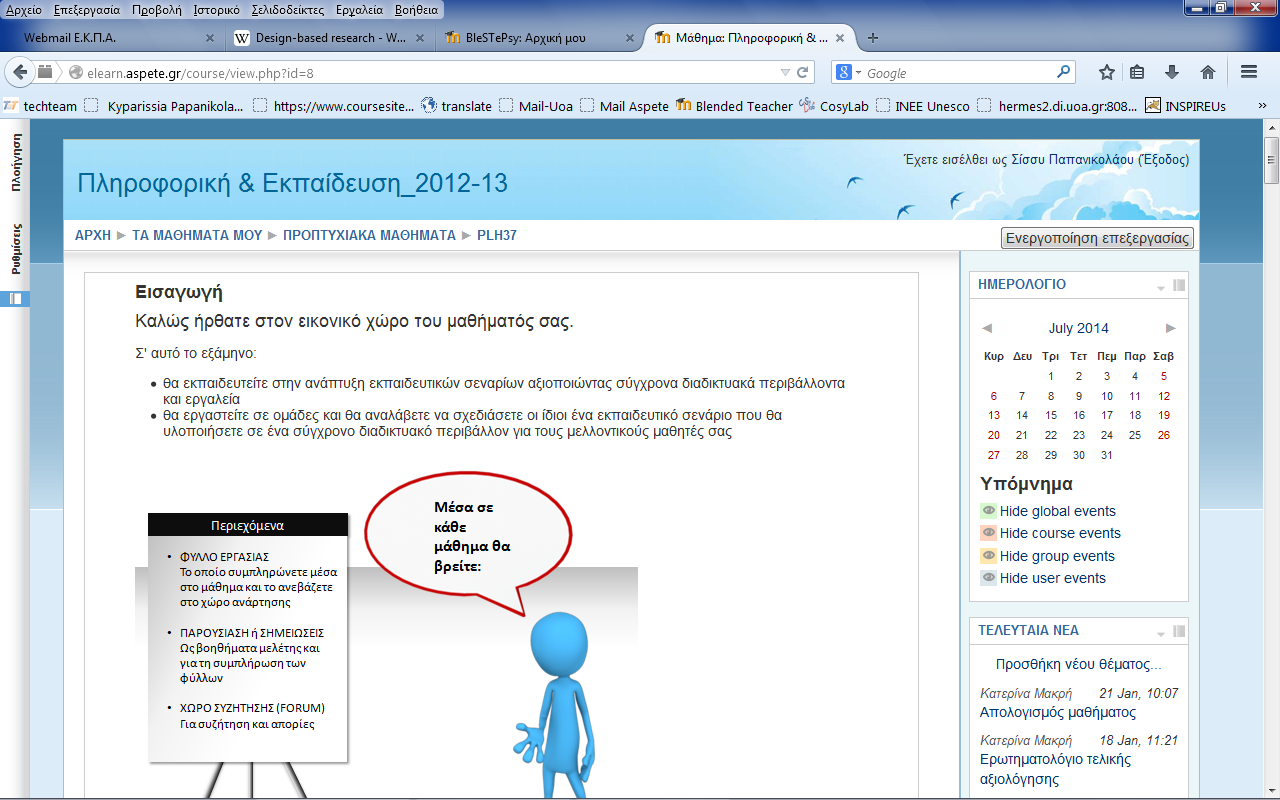The image size is (1280, 800).
Task: Click ΤΑ ΜΑΘΗΜΑΤΑ ΜΟΥ breadcrumb
Action: [197, 236]
